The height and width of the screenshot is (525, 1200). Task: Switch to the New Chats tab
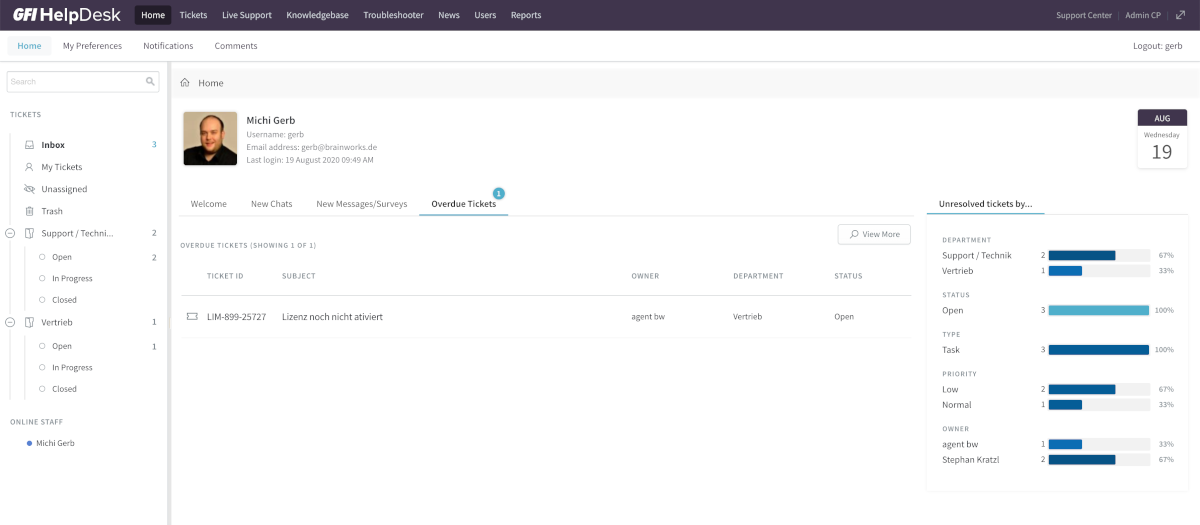click(x=271, y=204)
